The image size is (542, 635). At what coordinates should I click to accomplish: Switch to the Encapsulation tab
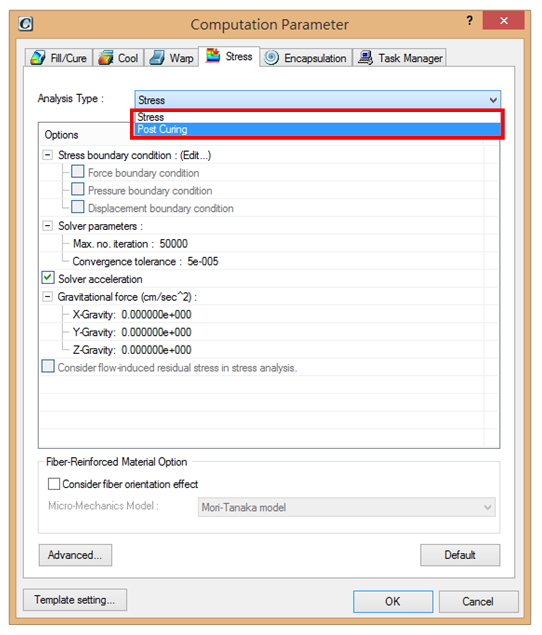(306, 58)
